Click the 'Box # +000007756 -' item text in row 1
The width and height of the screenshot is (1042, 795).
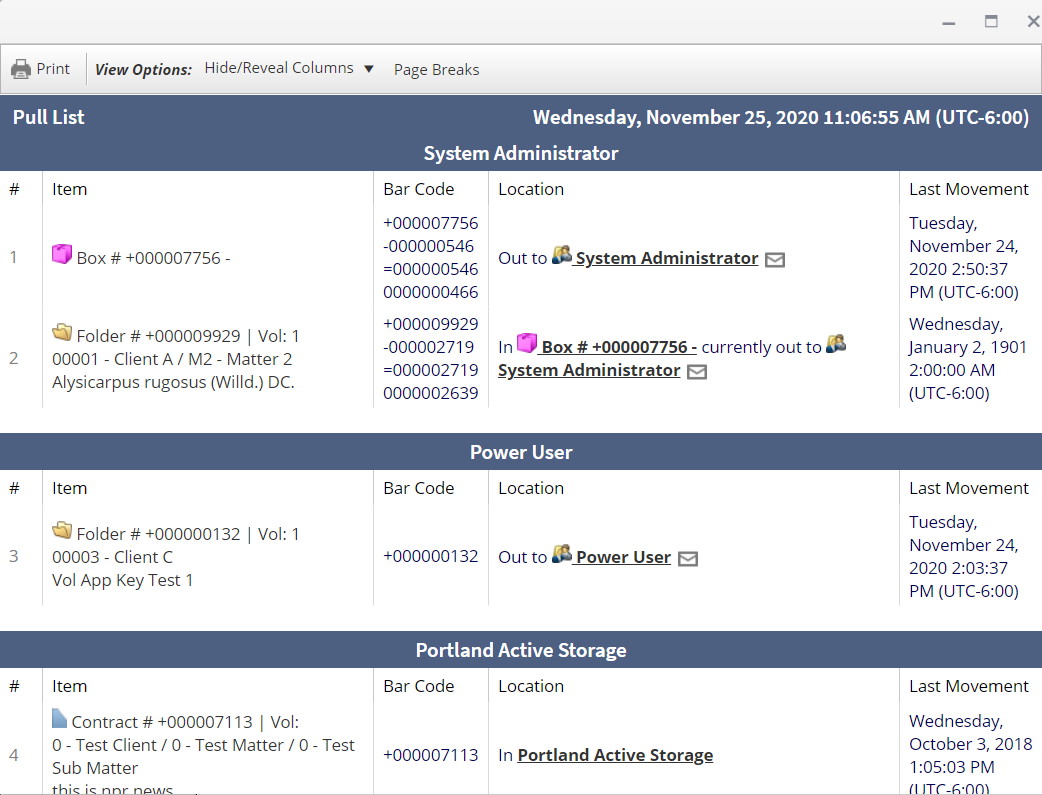point(154,258)
